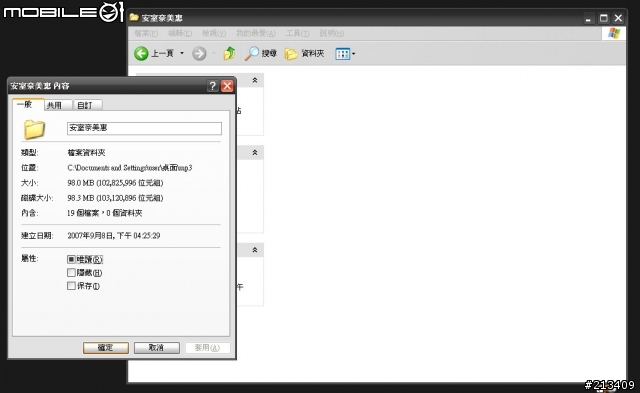Screen dimensions: 640x393
Task: Open the 我的最愛 (Favorites) menu
Action: [256, 33]
